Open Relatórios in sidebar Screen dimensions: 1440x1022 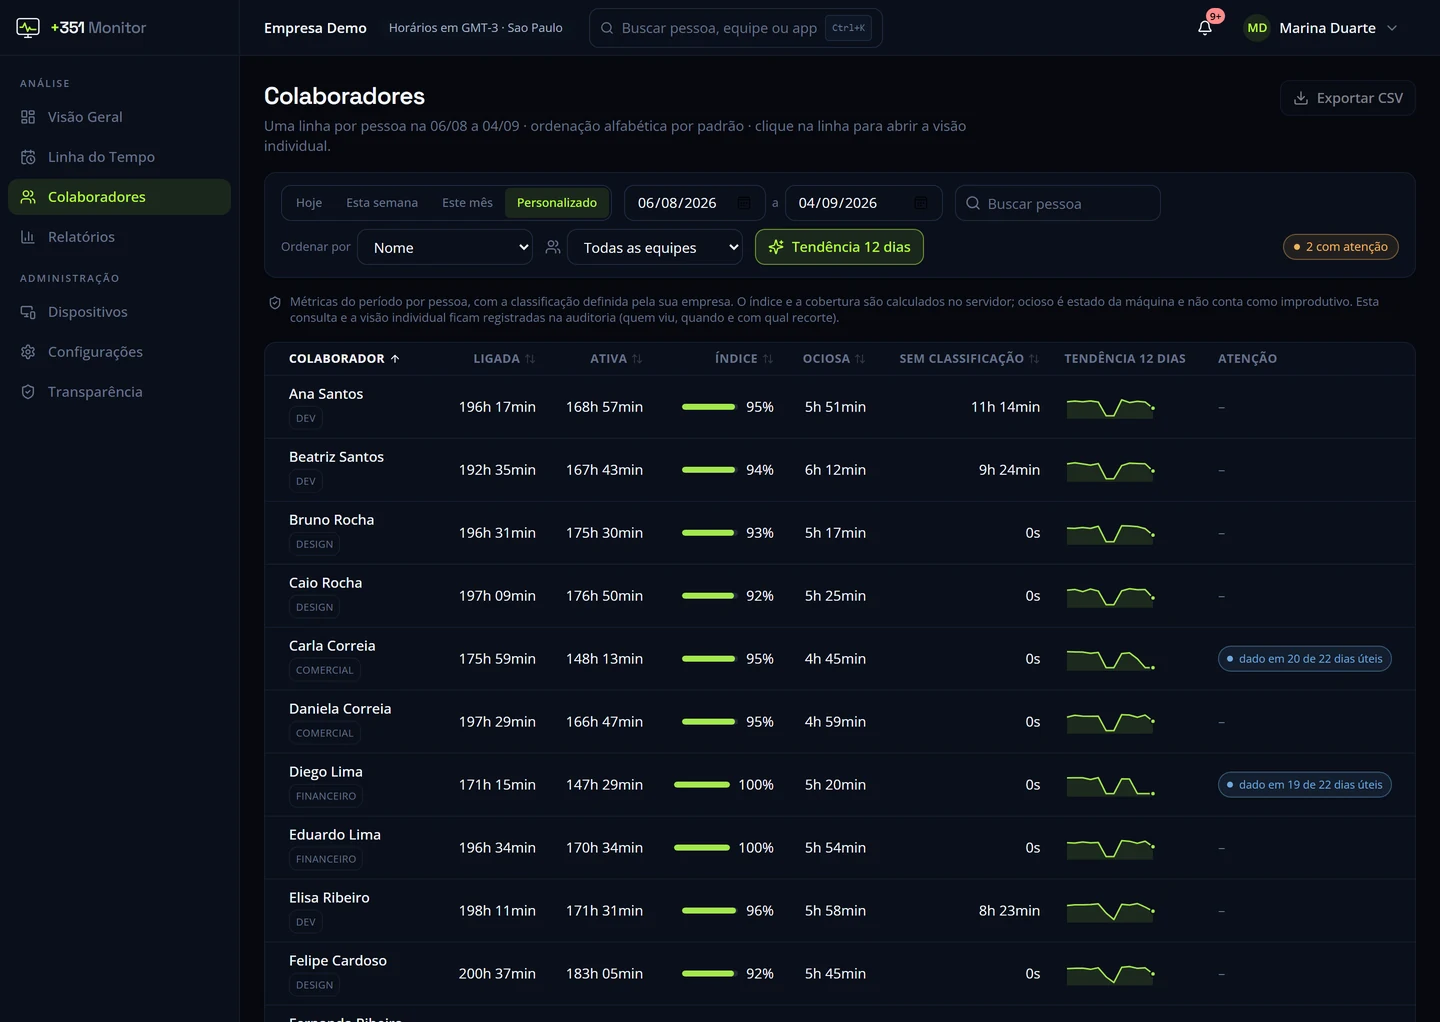click(119, 237)
